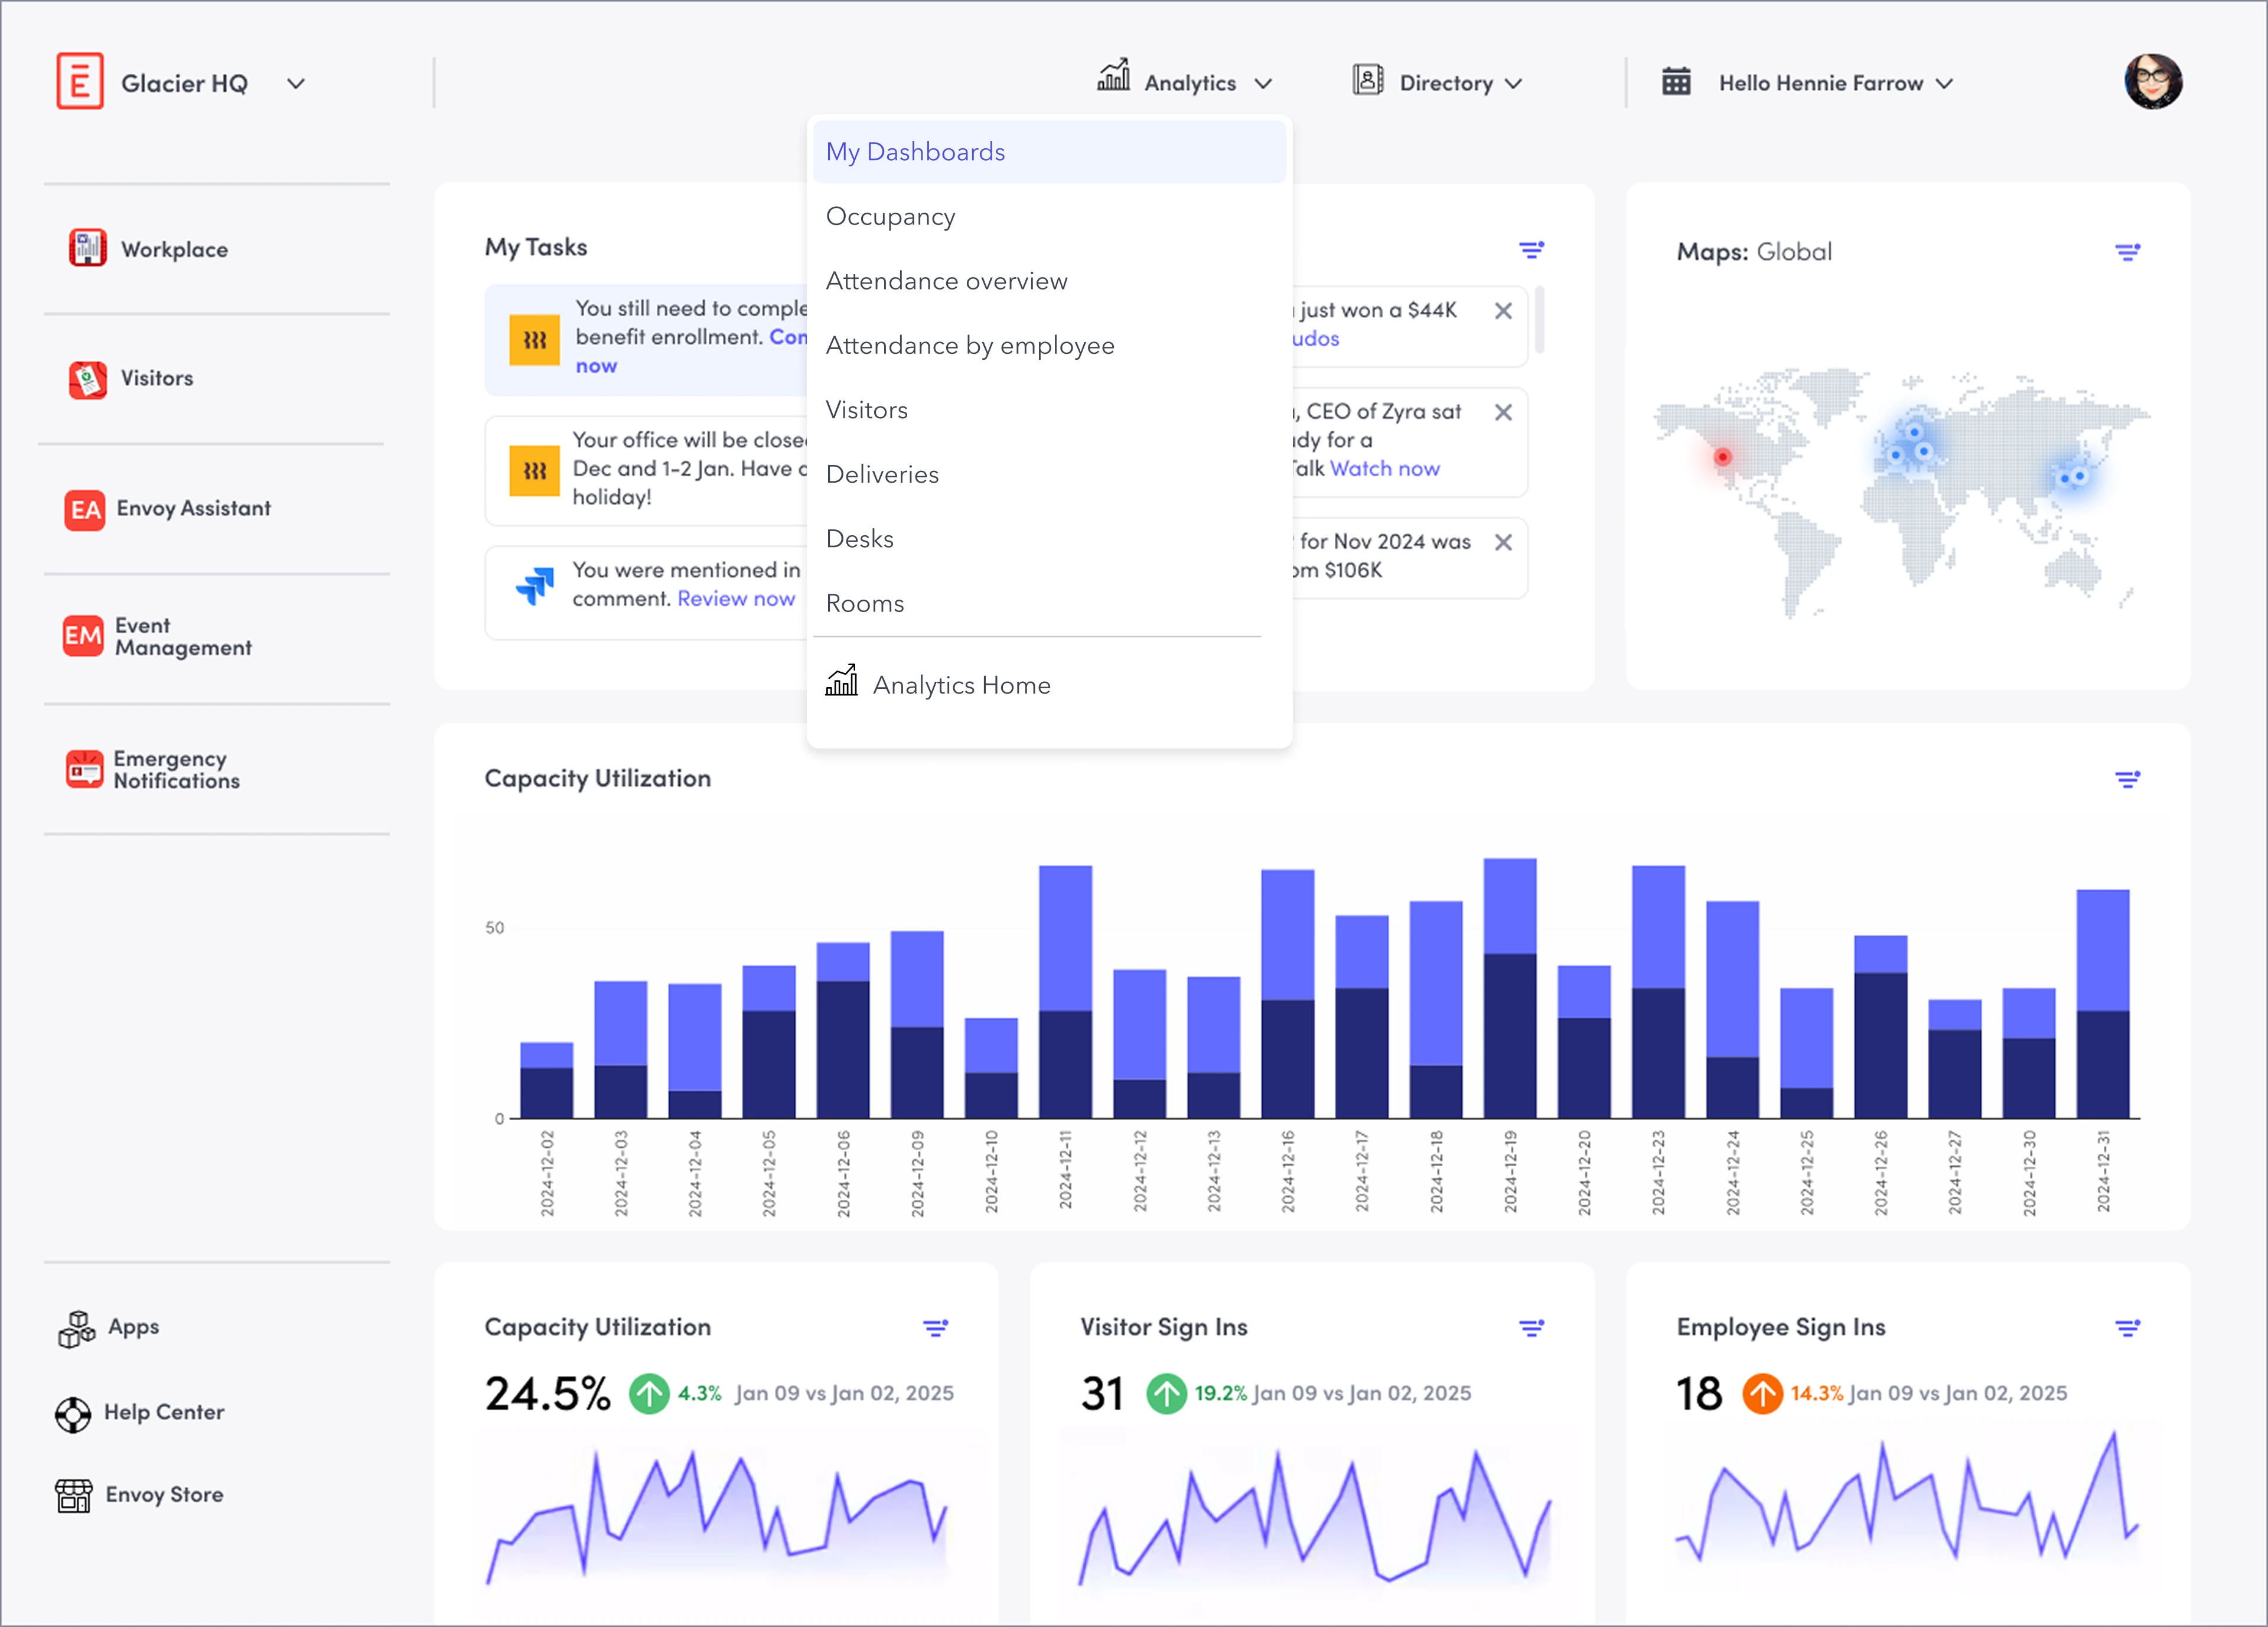
Task: Open filter icon on Visitor Sign Ins card
Action: pyautogui.click(x=1531, y=1328)
